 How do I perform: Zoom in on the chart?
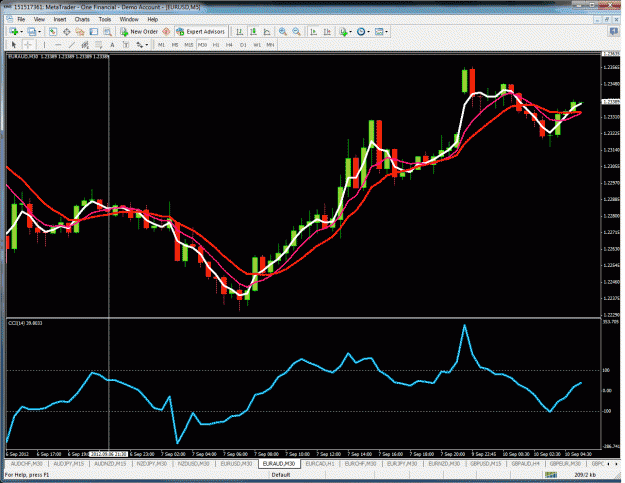pos(283,31)
